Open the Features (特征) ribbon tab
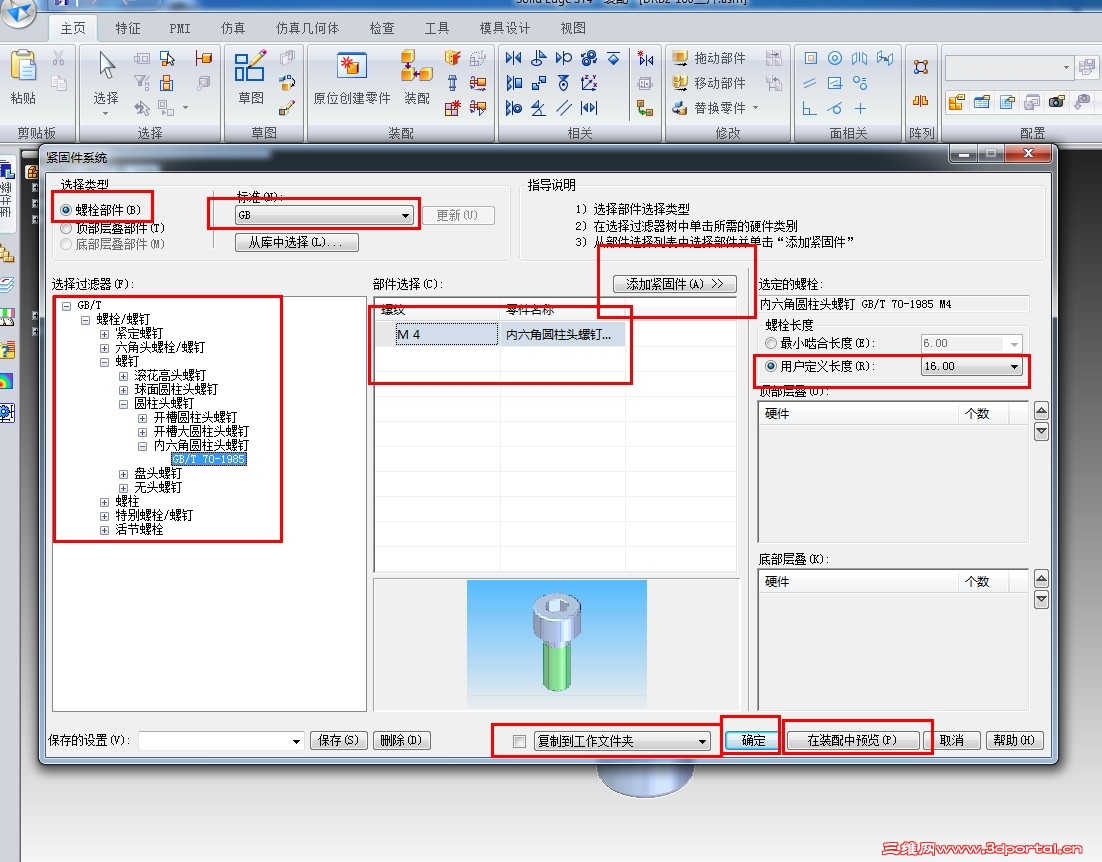The image size is (1102, 862). point(128,28)
